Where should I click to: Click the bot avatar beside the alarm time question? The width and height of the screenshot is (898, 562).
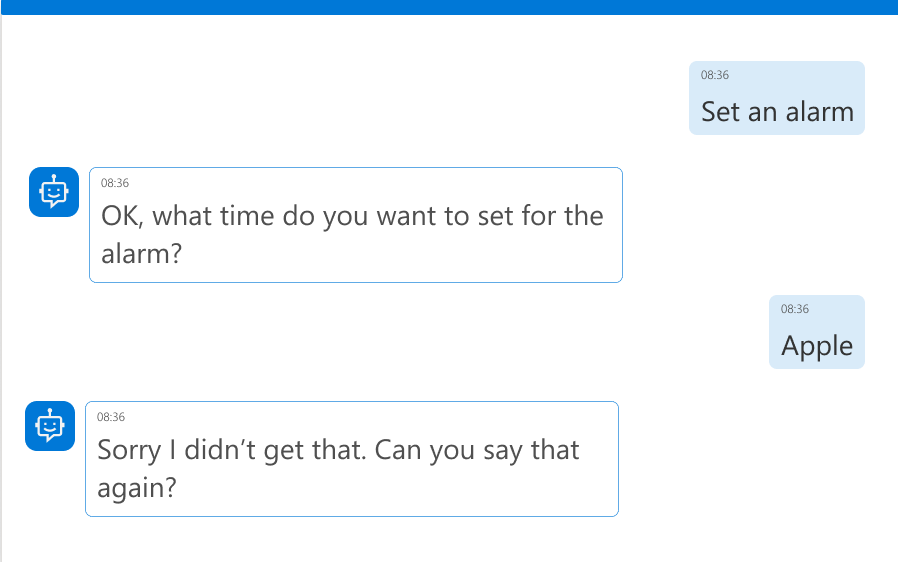pos(53,192)
